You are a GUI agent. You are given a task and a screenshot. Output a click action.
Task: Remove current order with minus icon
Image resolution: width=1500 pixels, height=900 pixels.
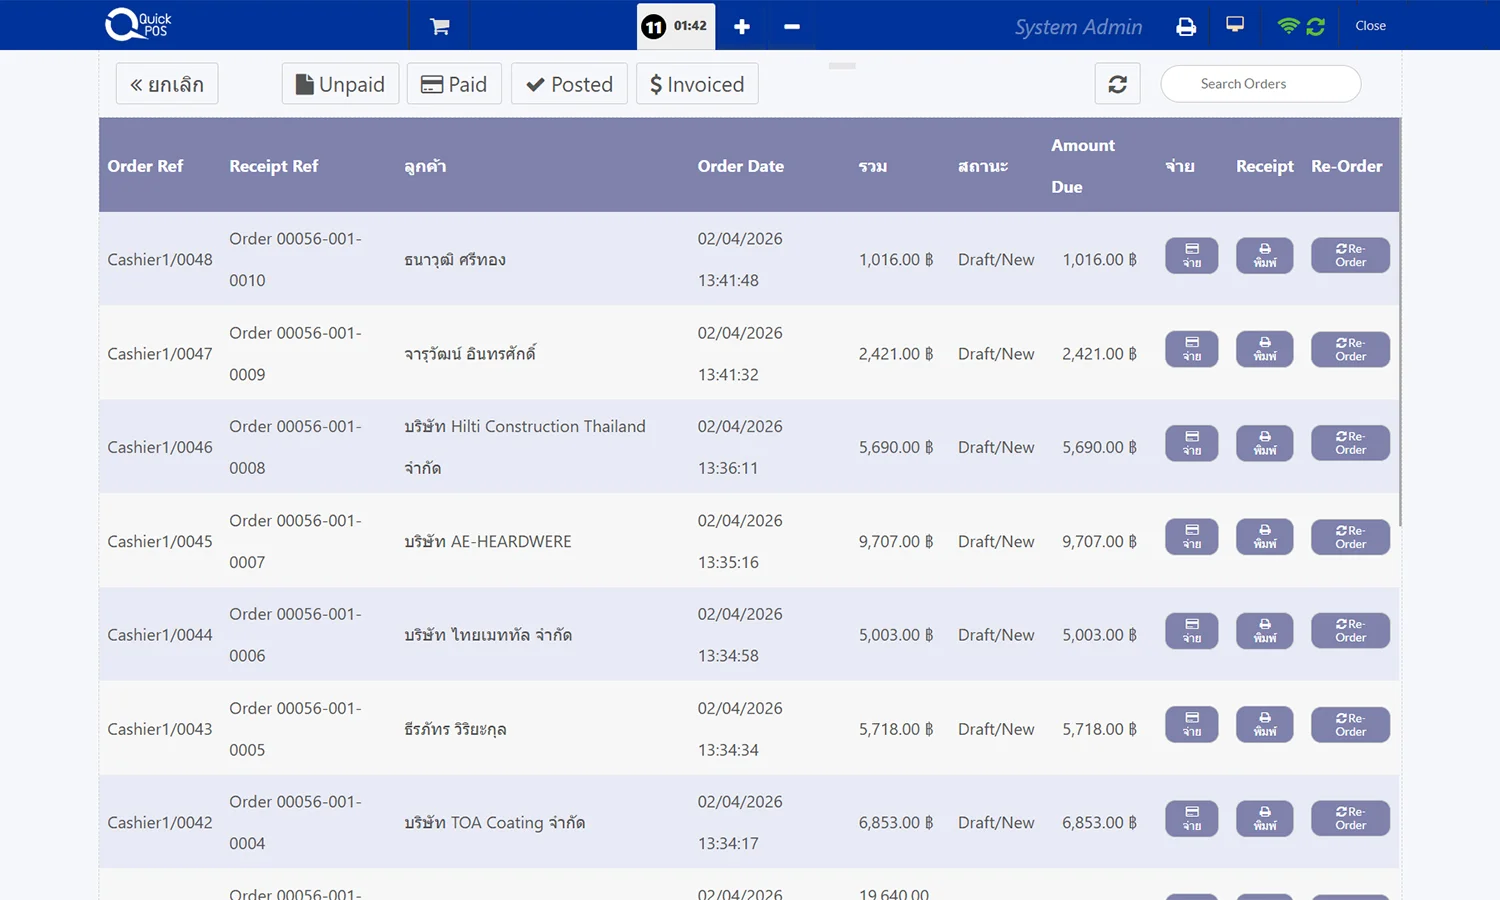791,26
